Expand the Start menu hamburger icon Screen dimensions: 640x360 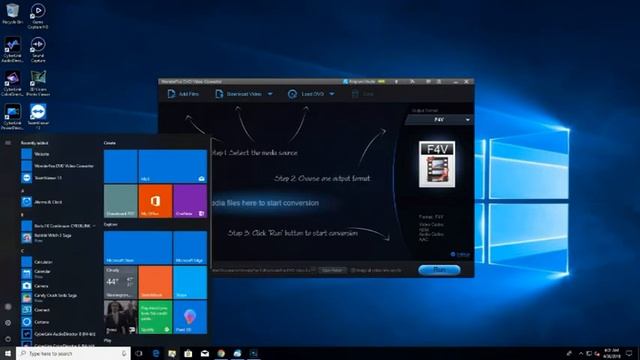(x=8, y=143)
